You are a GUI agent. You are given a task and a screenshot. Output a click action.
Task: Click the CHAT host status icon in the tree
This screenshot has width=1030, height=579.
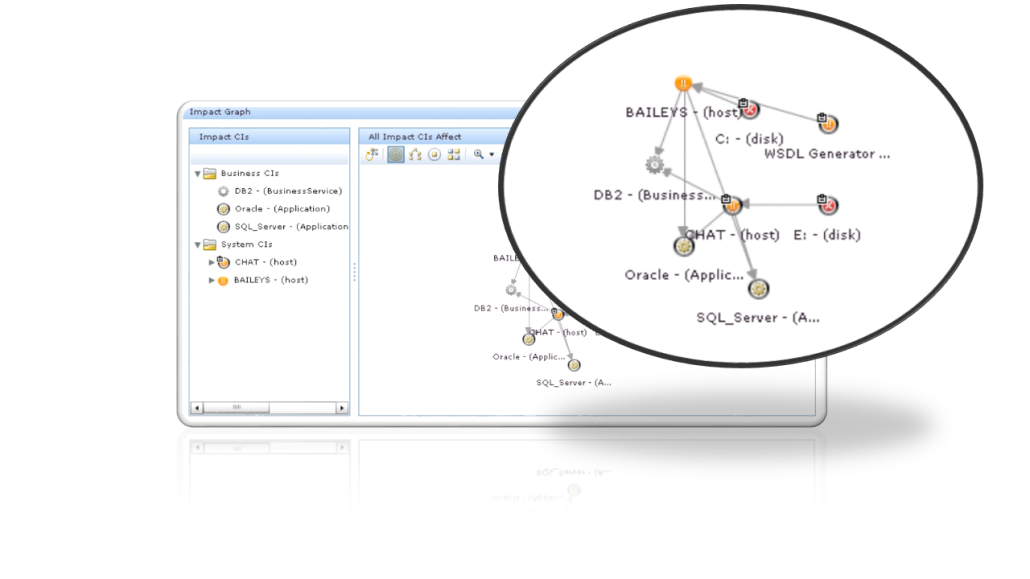223,262
